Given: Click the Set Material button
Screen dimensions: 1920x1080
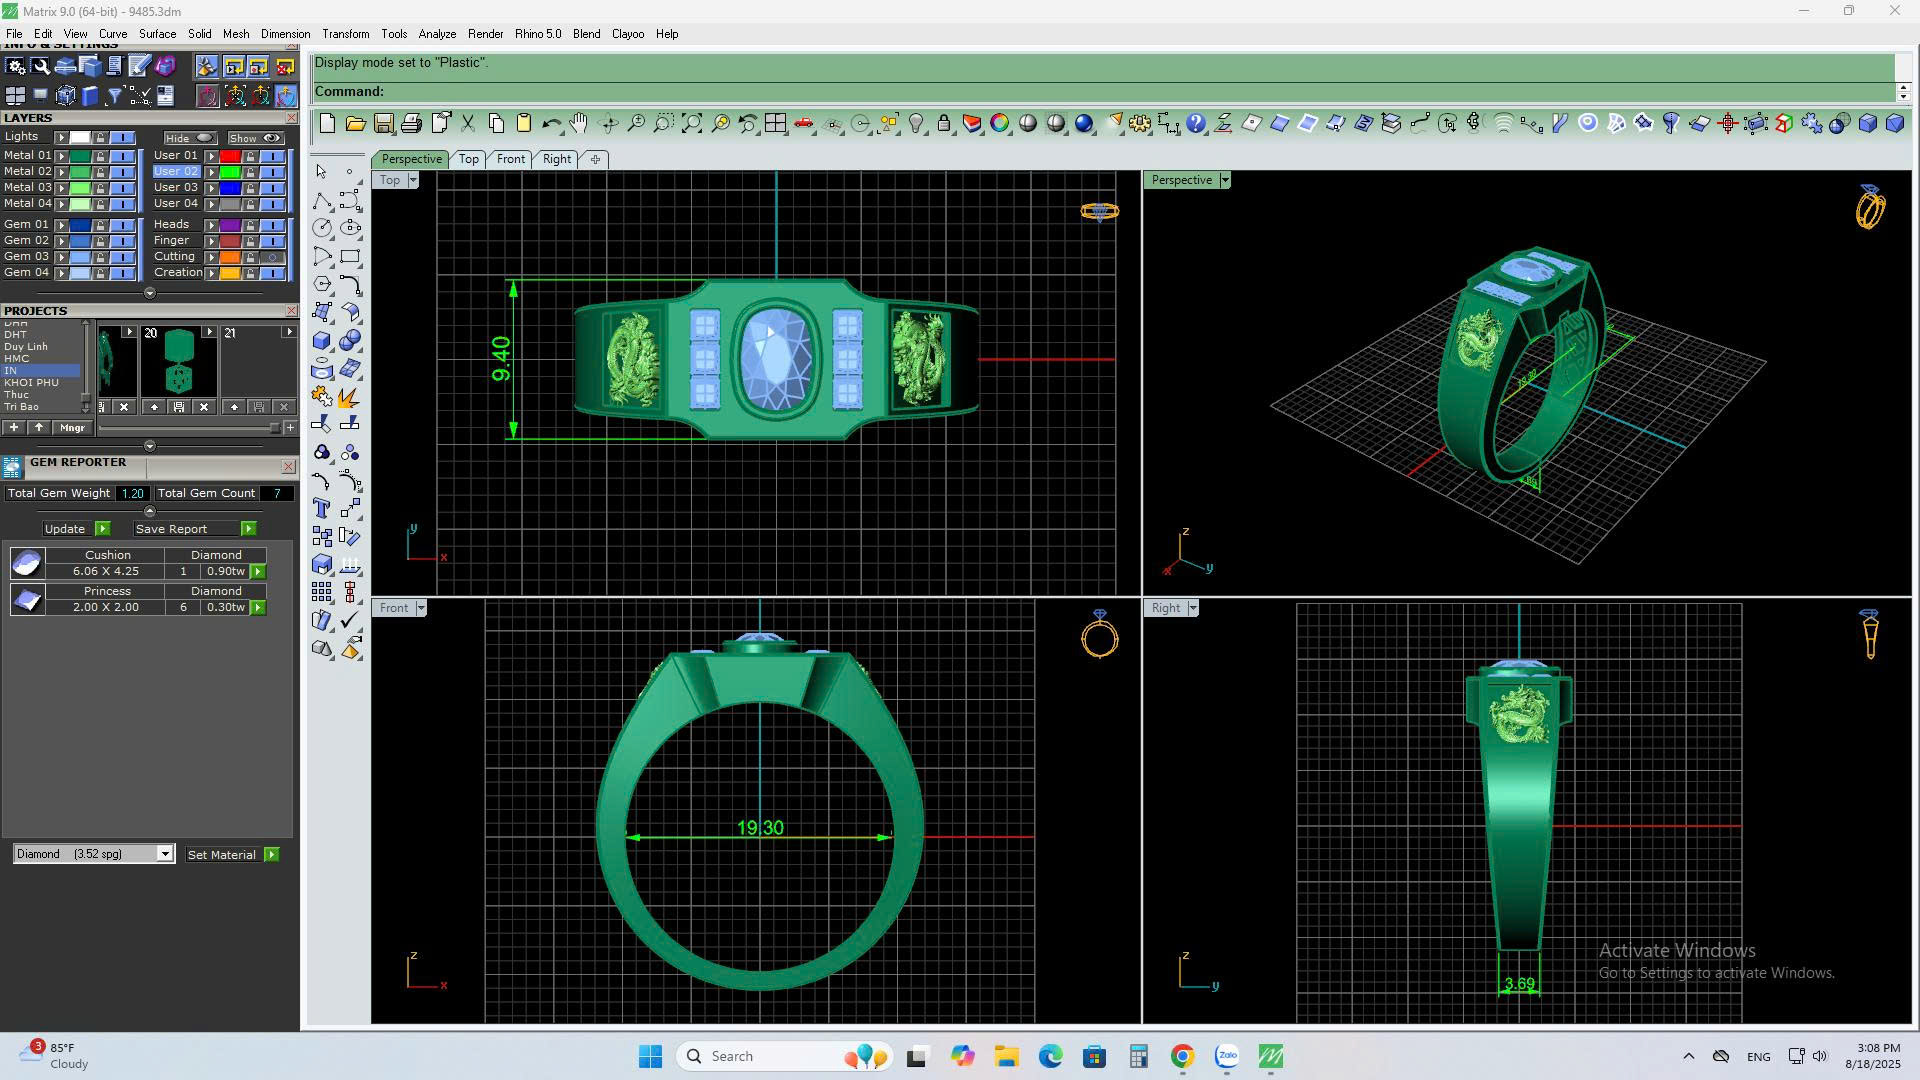Looking at the screenshot, I should tap(221, 855).
